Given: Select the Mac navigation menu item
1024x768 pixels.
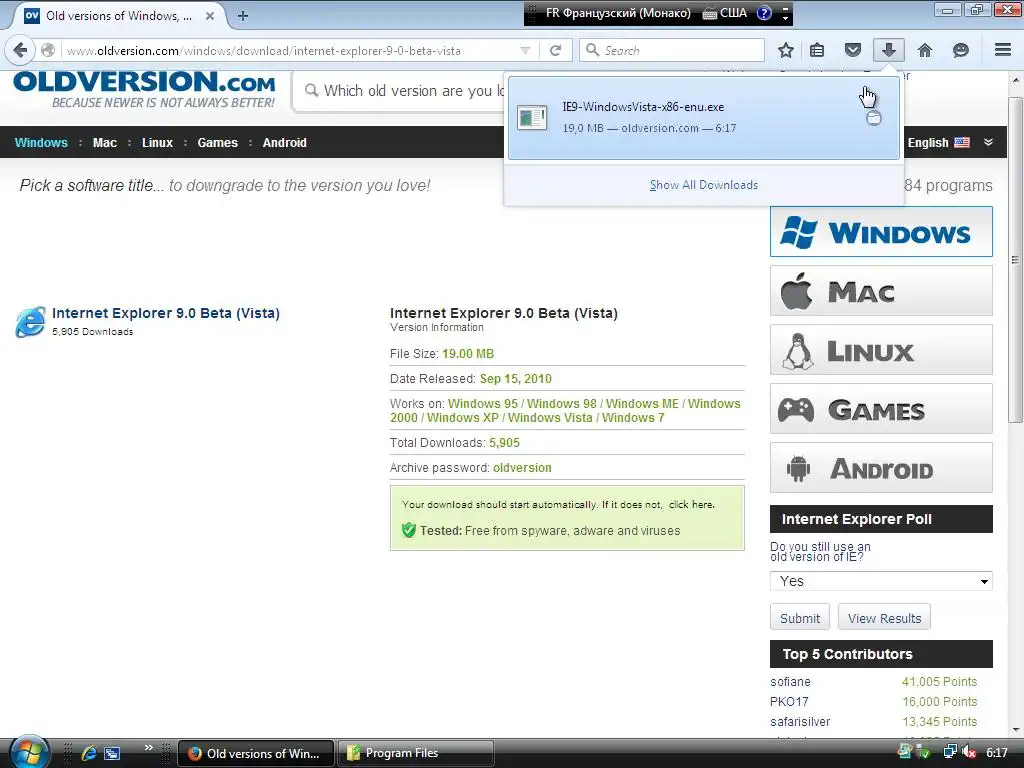Looking at the screenshot, I should tap(104, 142).
